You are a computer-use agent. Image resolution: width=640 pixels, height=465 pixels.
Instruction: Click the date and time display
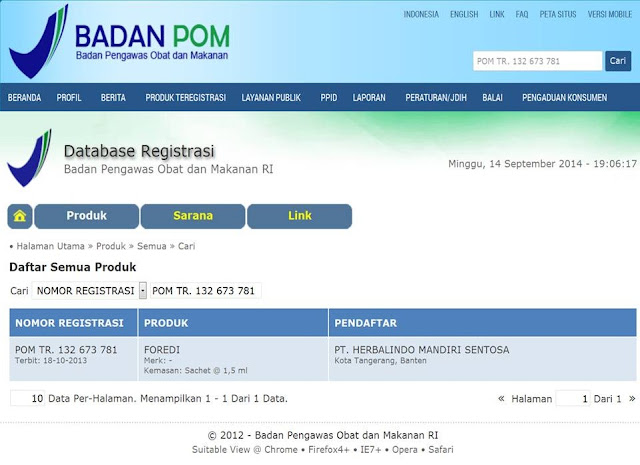click(542, 164)
